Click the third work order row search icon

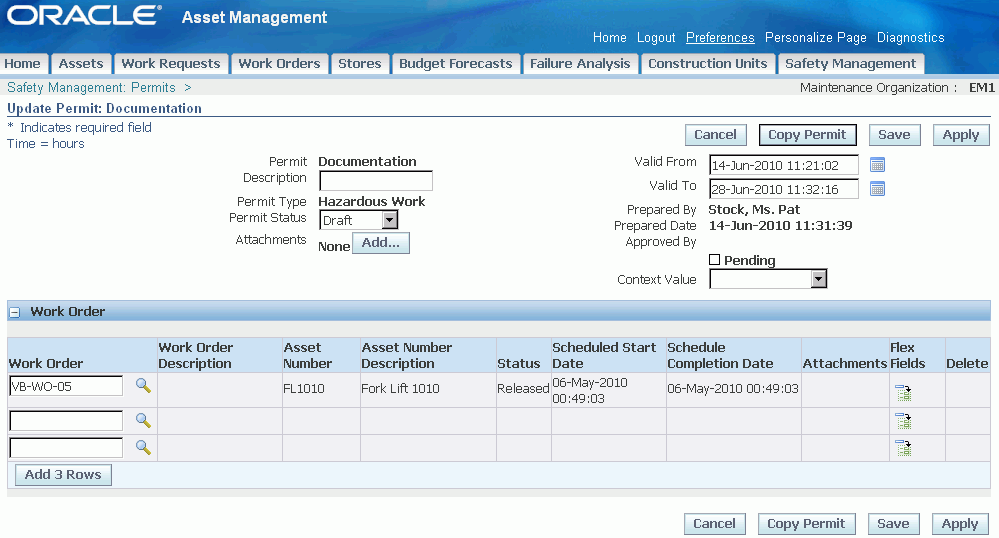[143, 447]
